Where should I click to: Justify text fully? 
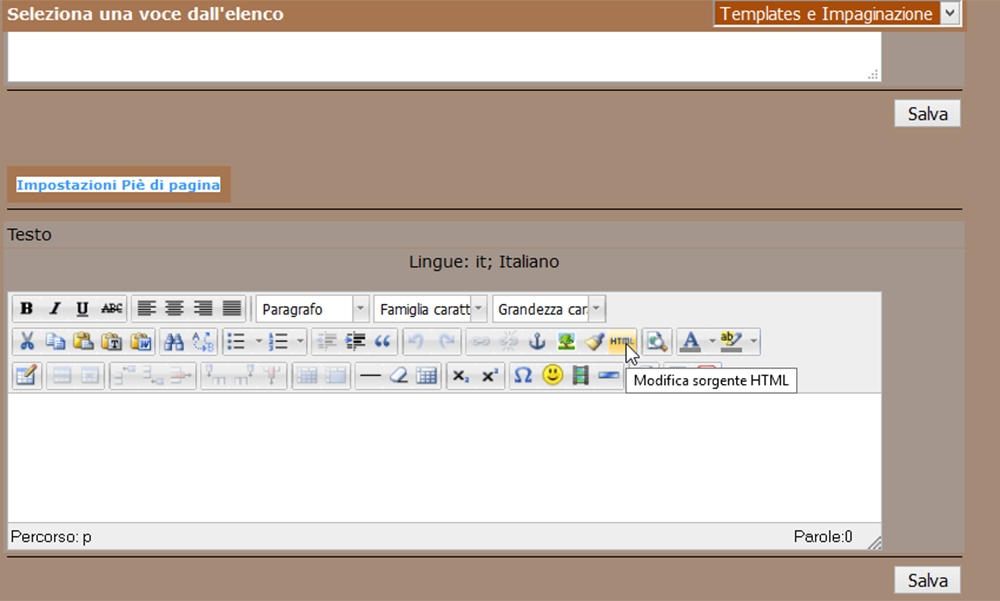click(232, 309)
